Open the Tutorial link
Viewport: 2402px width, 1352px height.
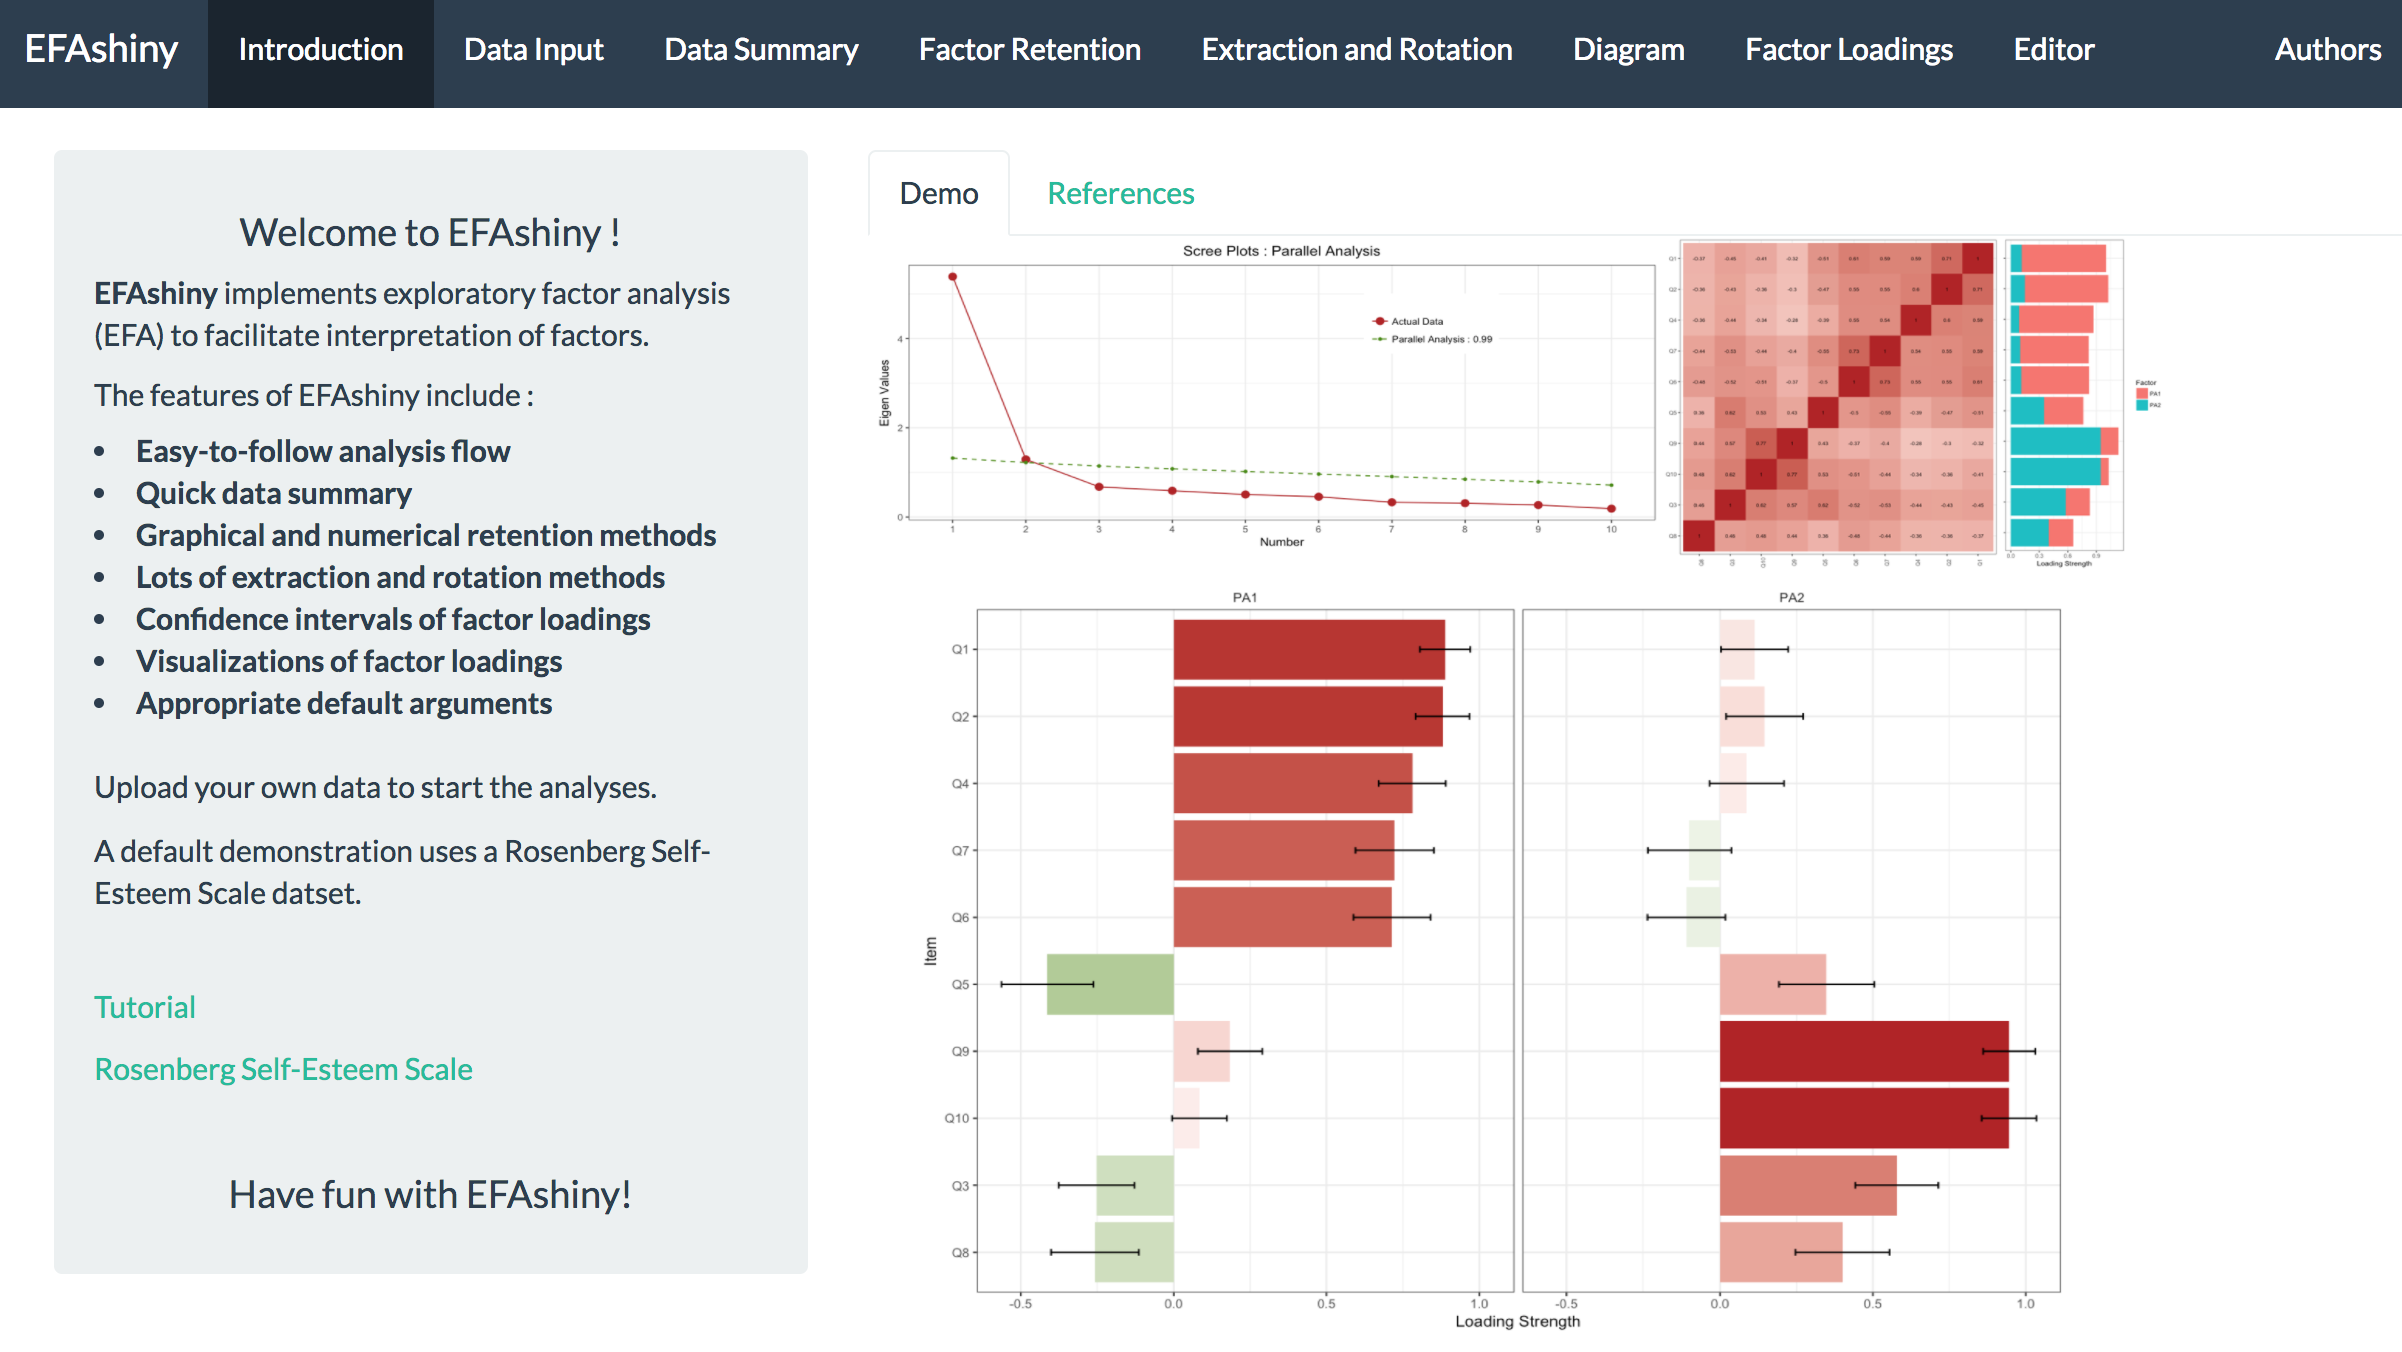click(145, 1007)
